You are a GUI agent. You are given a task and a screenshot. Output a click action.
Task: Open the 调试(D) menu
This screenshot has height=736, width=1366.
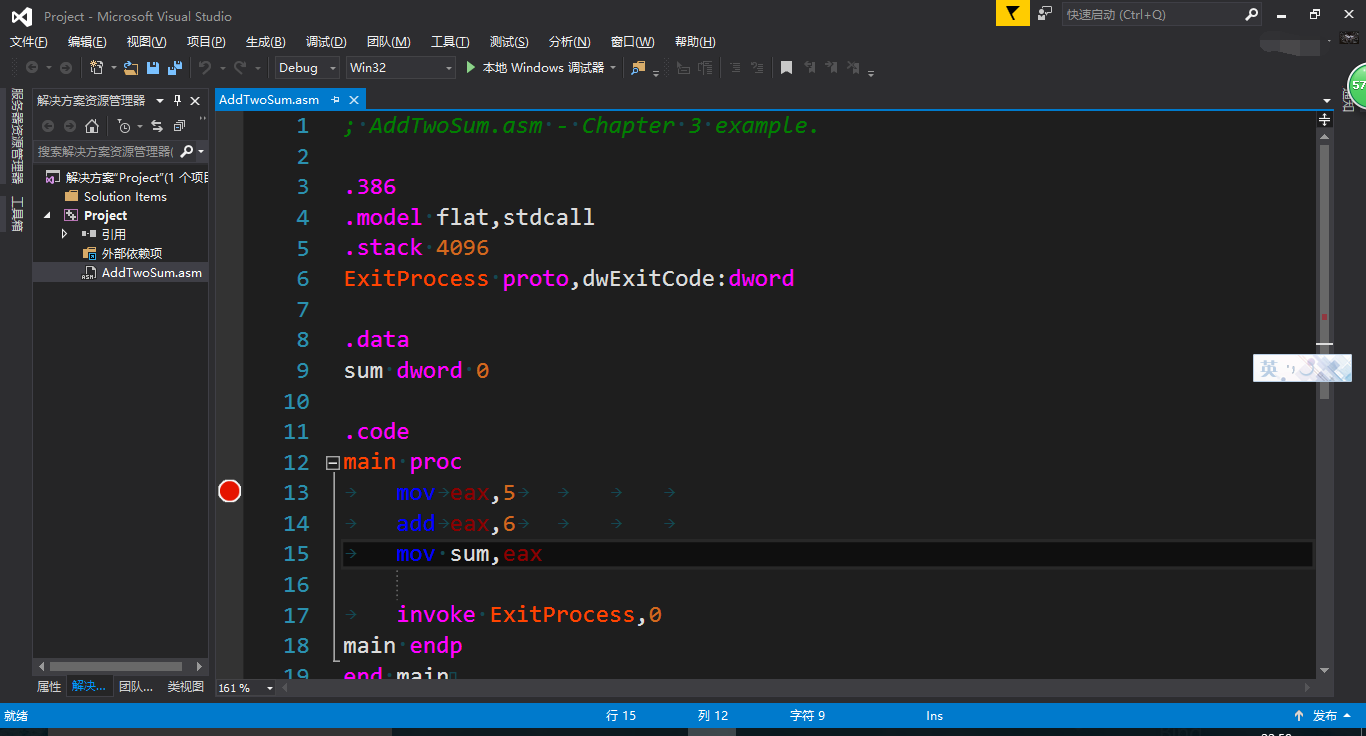325,41
